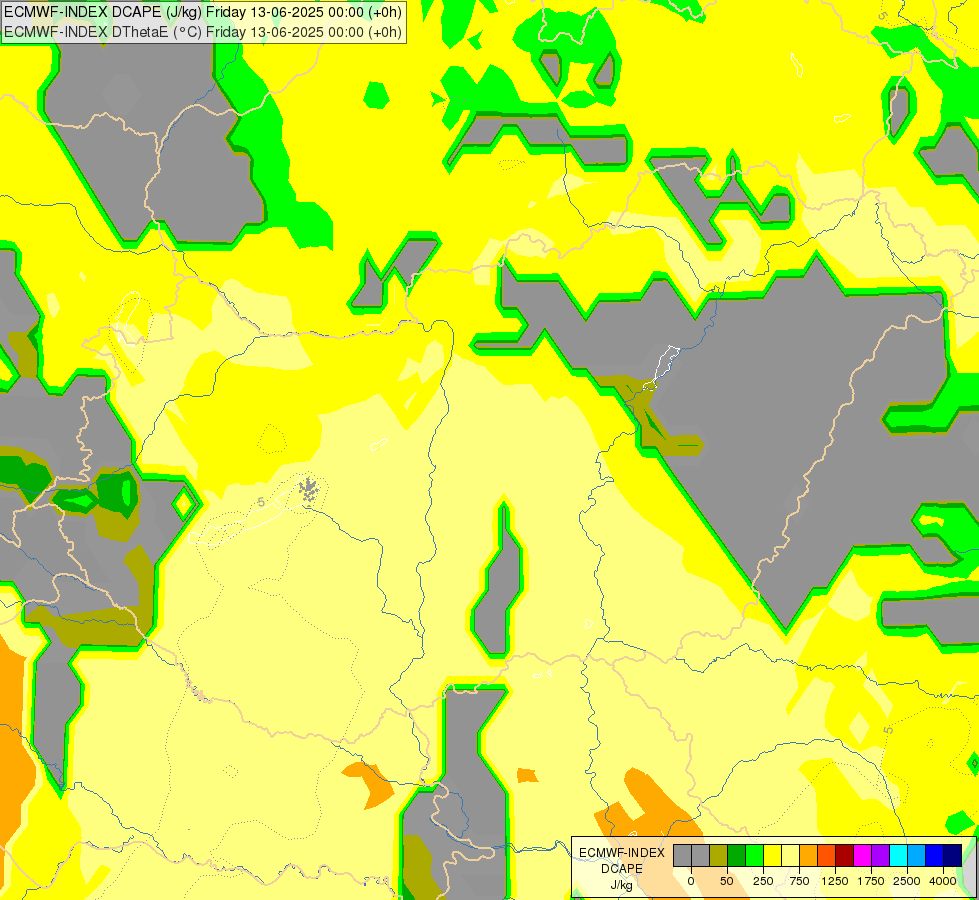Click the legend value 2500

(907, 881)
